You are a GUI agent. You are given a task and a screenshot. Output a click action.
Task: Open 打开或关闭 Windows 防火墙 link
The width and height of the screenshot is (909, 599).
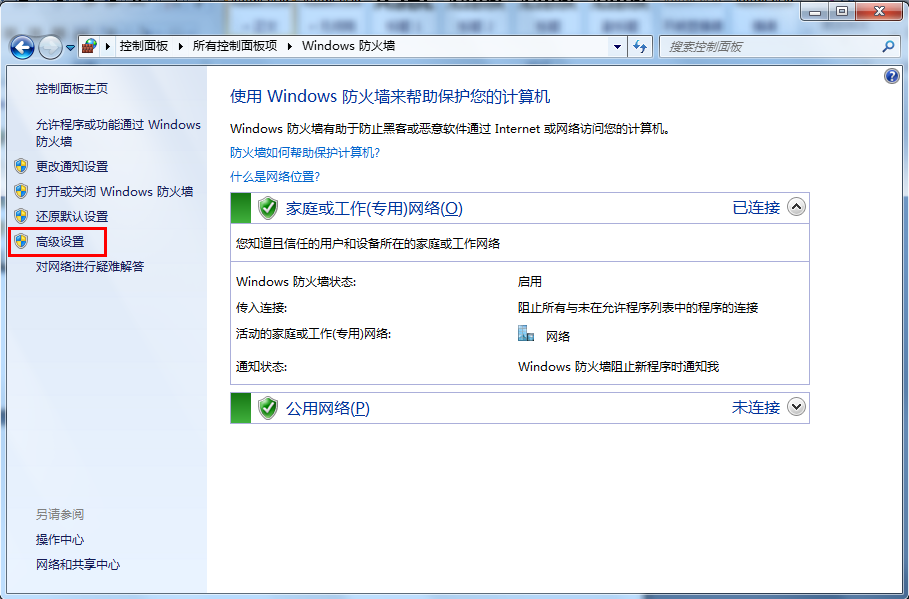click(x=114, y=191)
